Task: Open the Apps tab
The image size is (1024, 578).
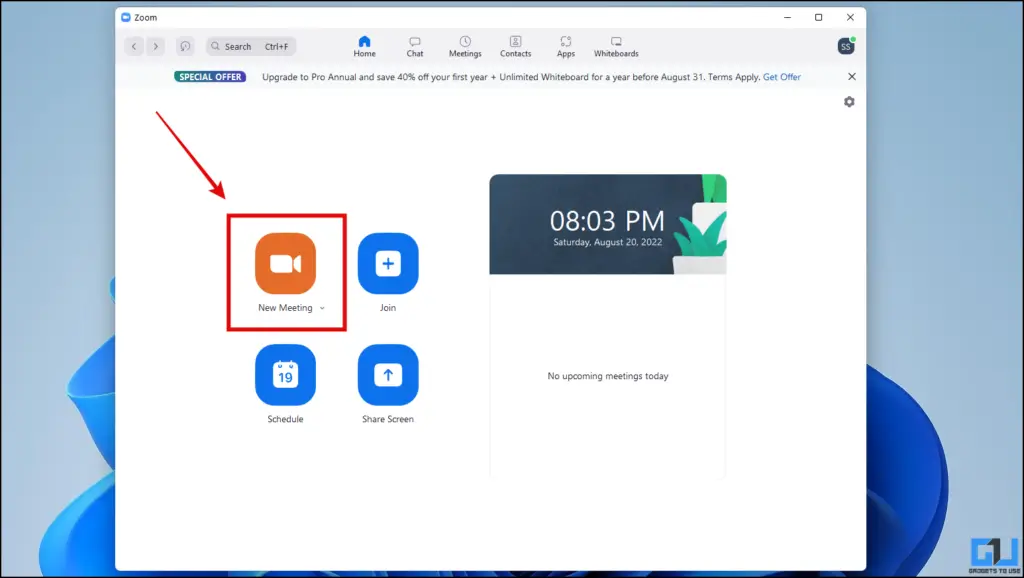Action: click(x=566, y=46)
